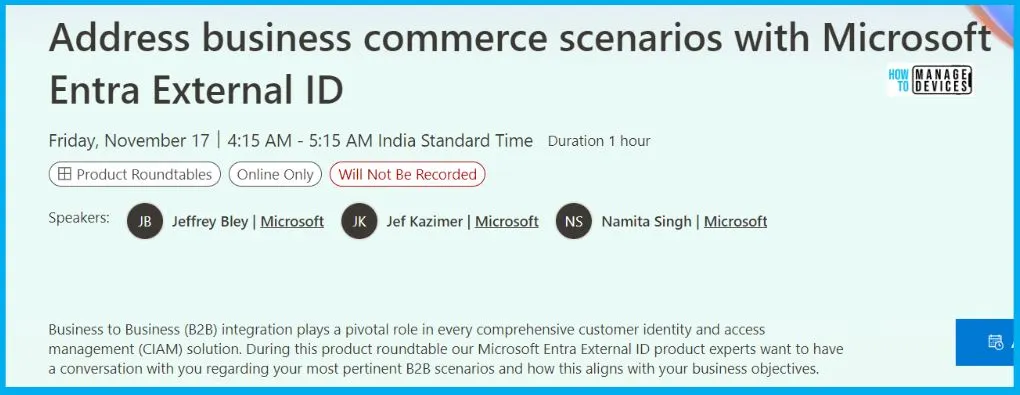Click the JB avatar for Jeffrey Bley
The image size is (1020, 395).
[x=145, y=221]
